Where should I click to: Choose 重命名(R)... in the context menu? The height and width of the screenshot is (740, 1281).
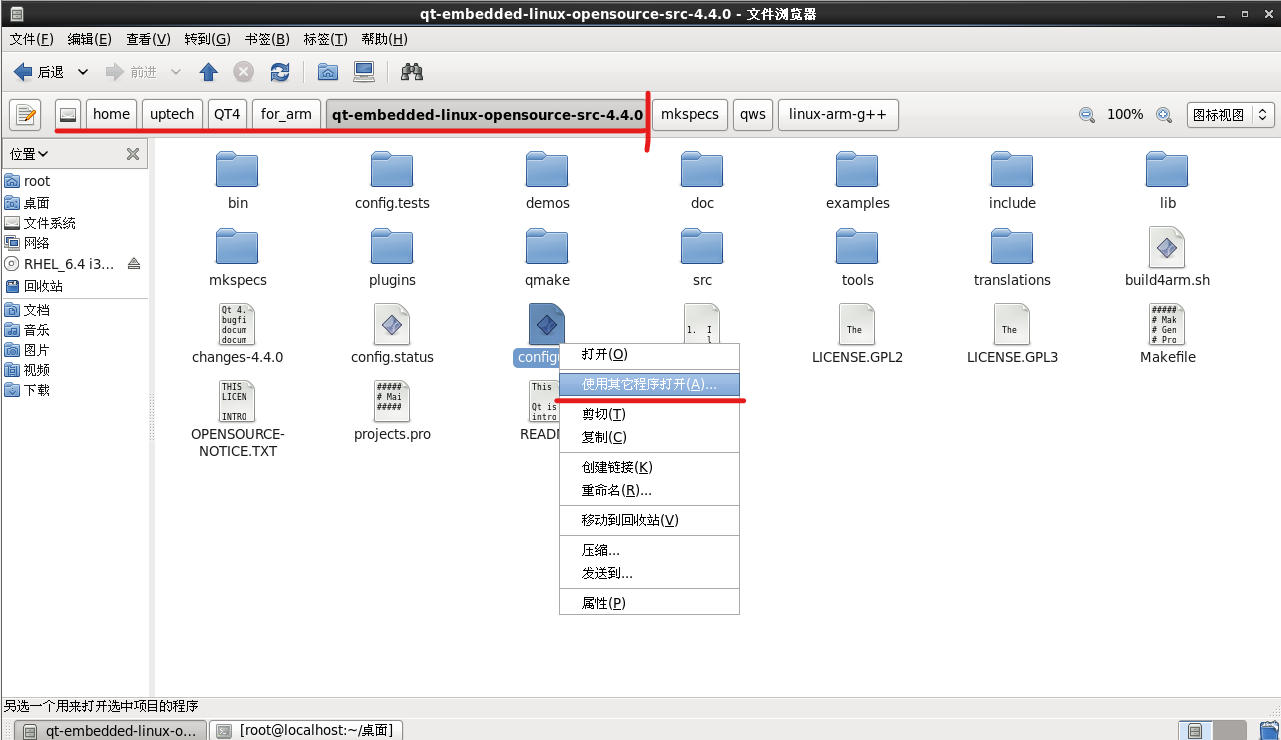click(x=649, y=490)
